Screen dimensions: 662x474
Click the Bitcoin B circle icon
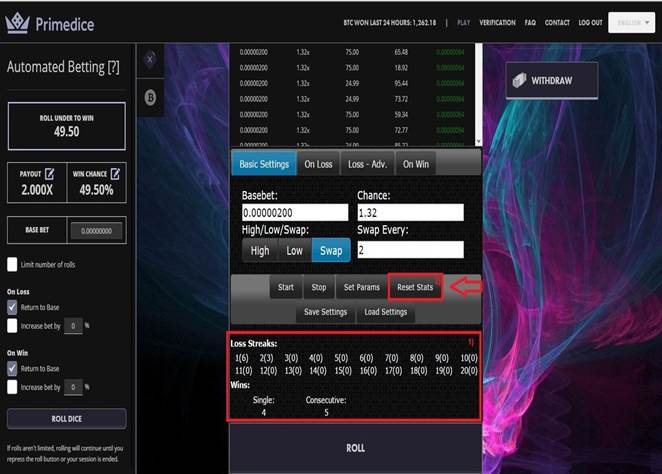point(150,97)
